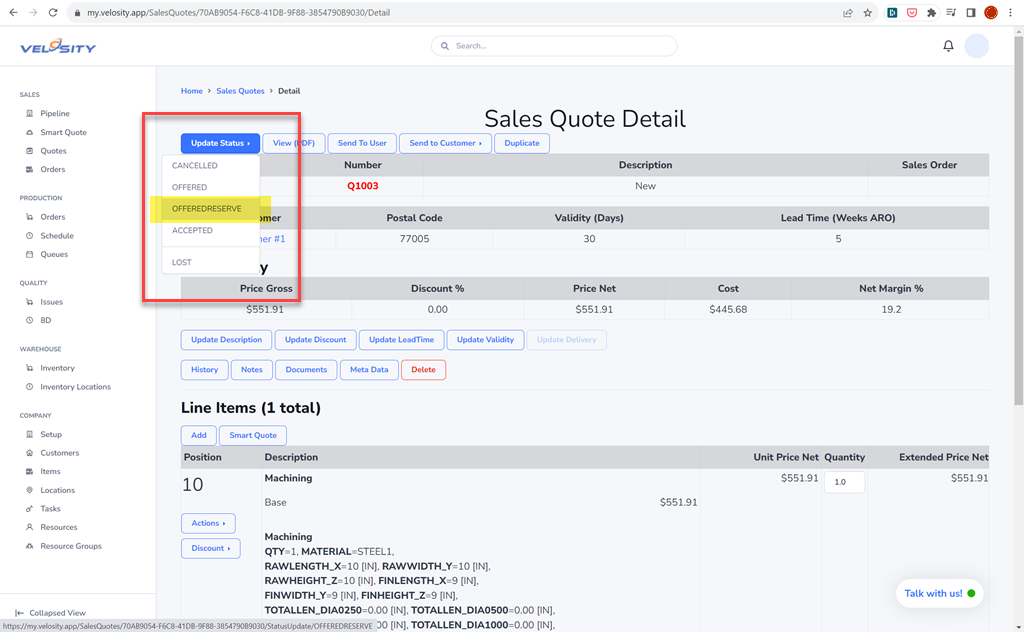Click the Quantity input field

coord(843,482)
